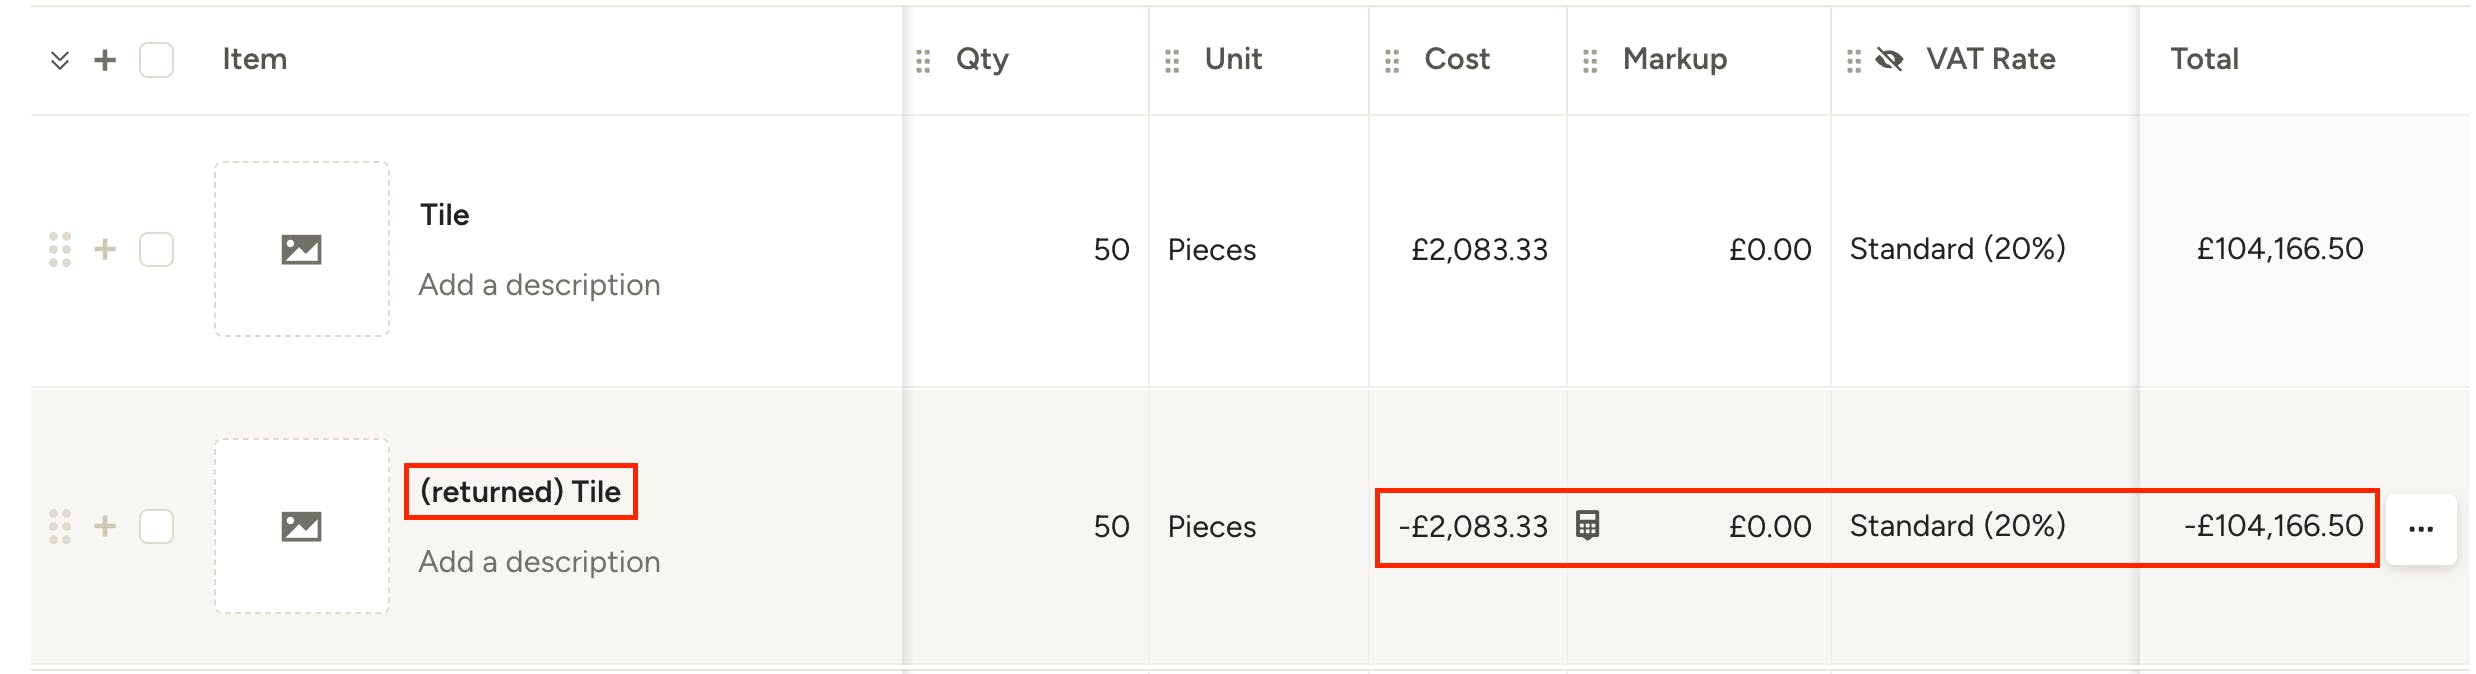Click the Unit column drag handle

click(1172, 61)
